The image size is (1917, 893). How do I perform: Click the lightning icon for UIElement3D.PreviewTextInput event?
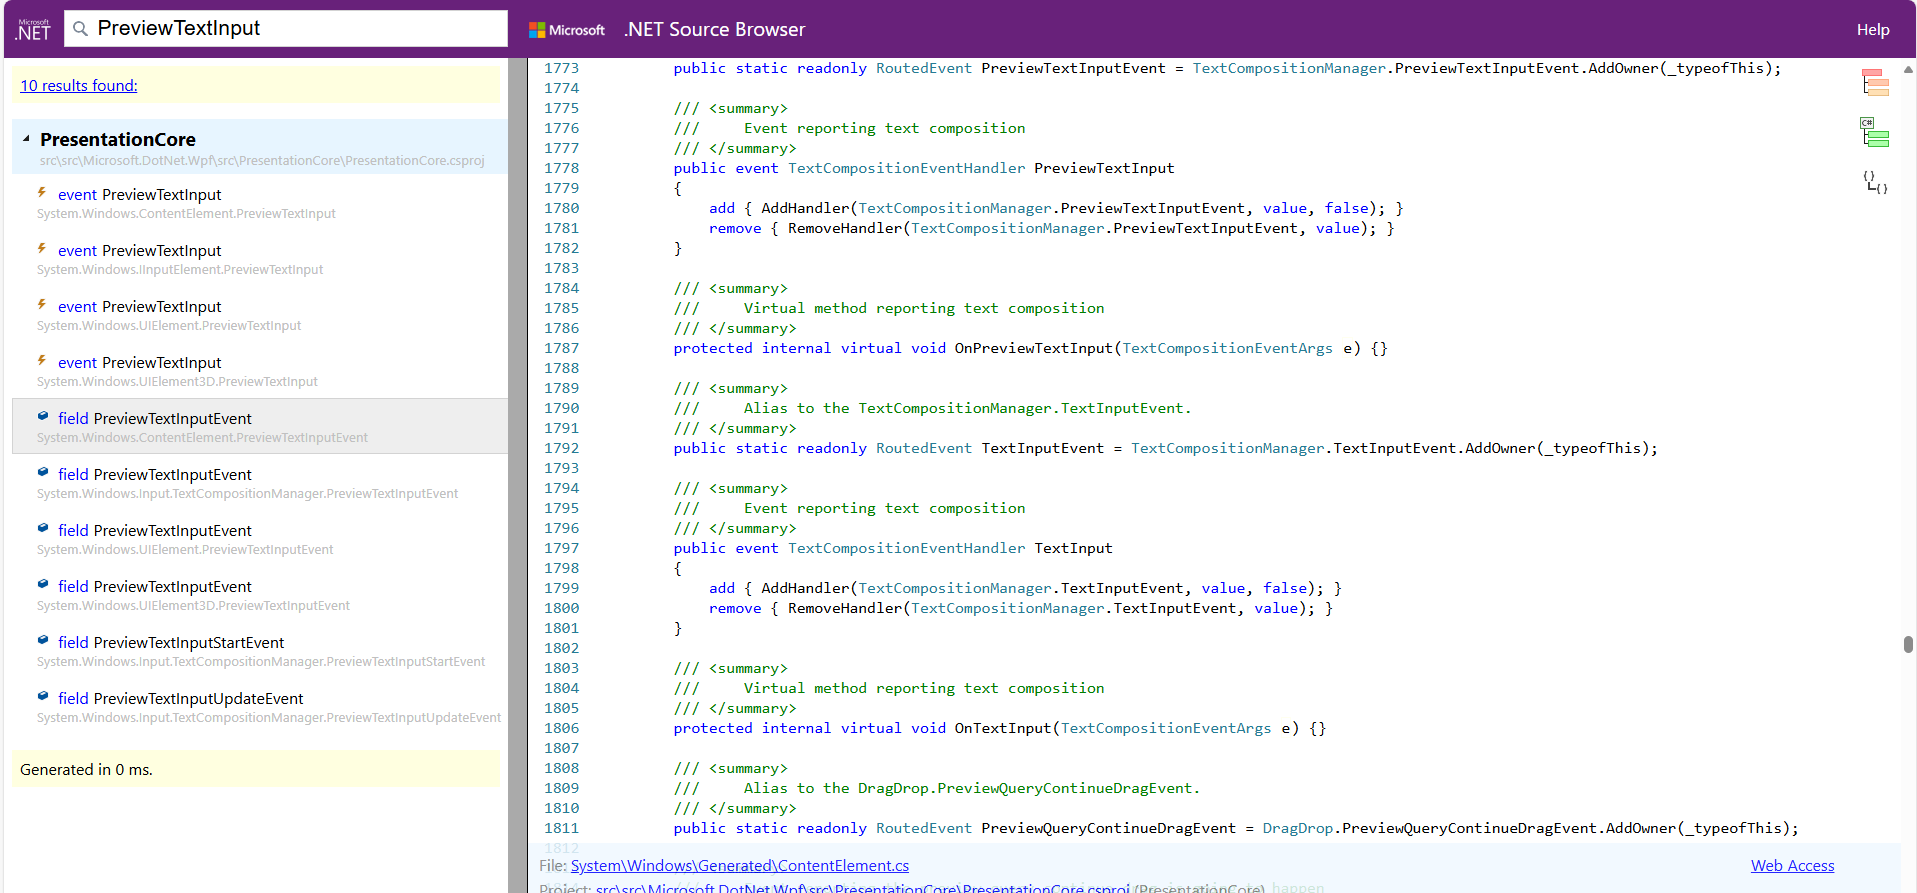click(42, 360)
